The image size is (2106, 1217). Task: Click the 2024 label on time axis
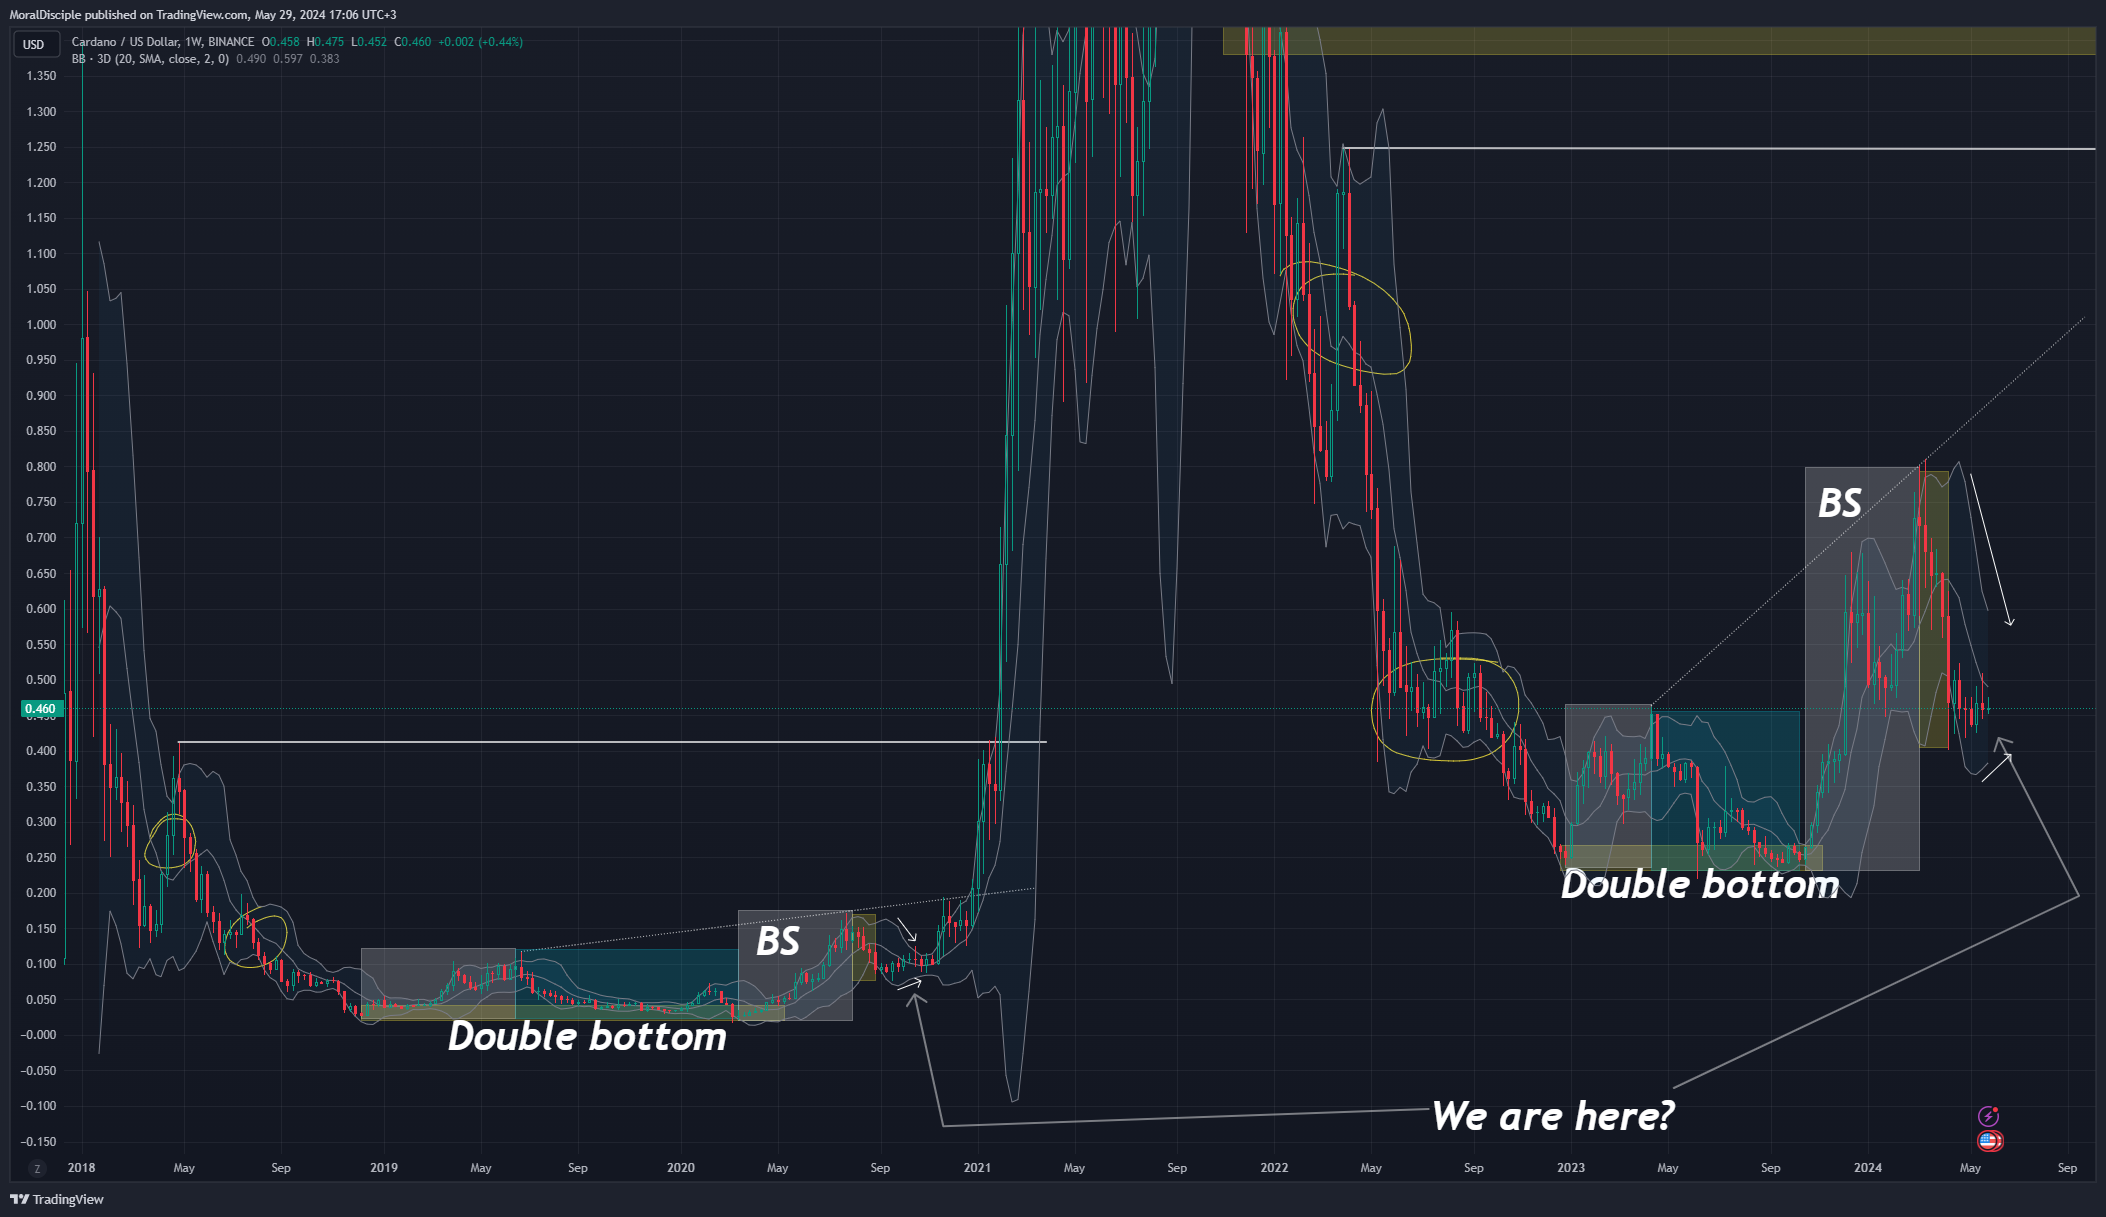click(x=1868, y=1168)
